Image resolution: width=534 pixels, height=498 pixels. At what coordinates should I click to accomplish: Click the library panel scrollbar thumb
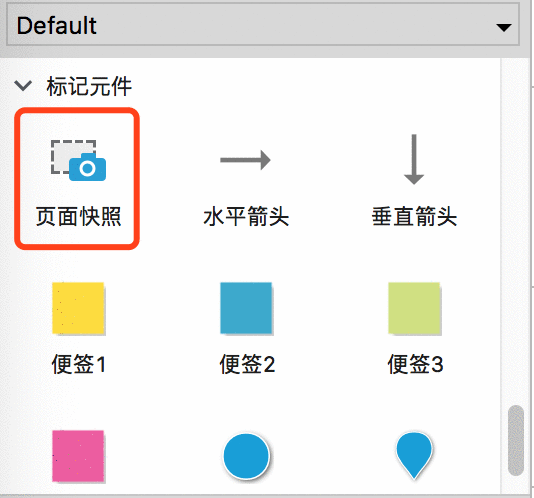516,440
